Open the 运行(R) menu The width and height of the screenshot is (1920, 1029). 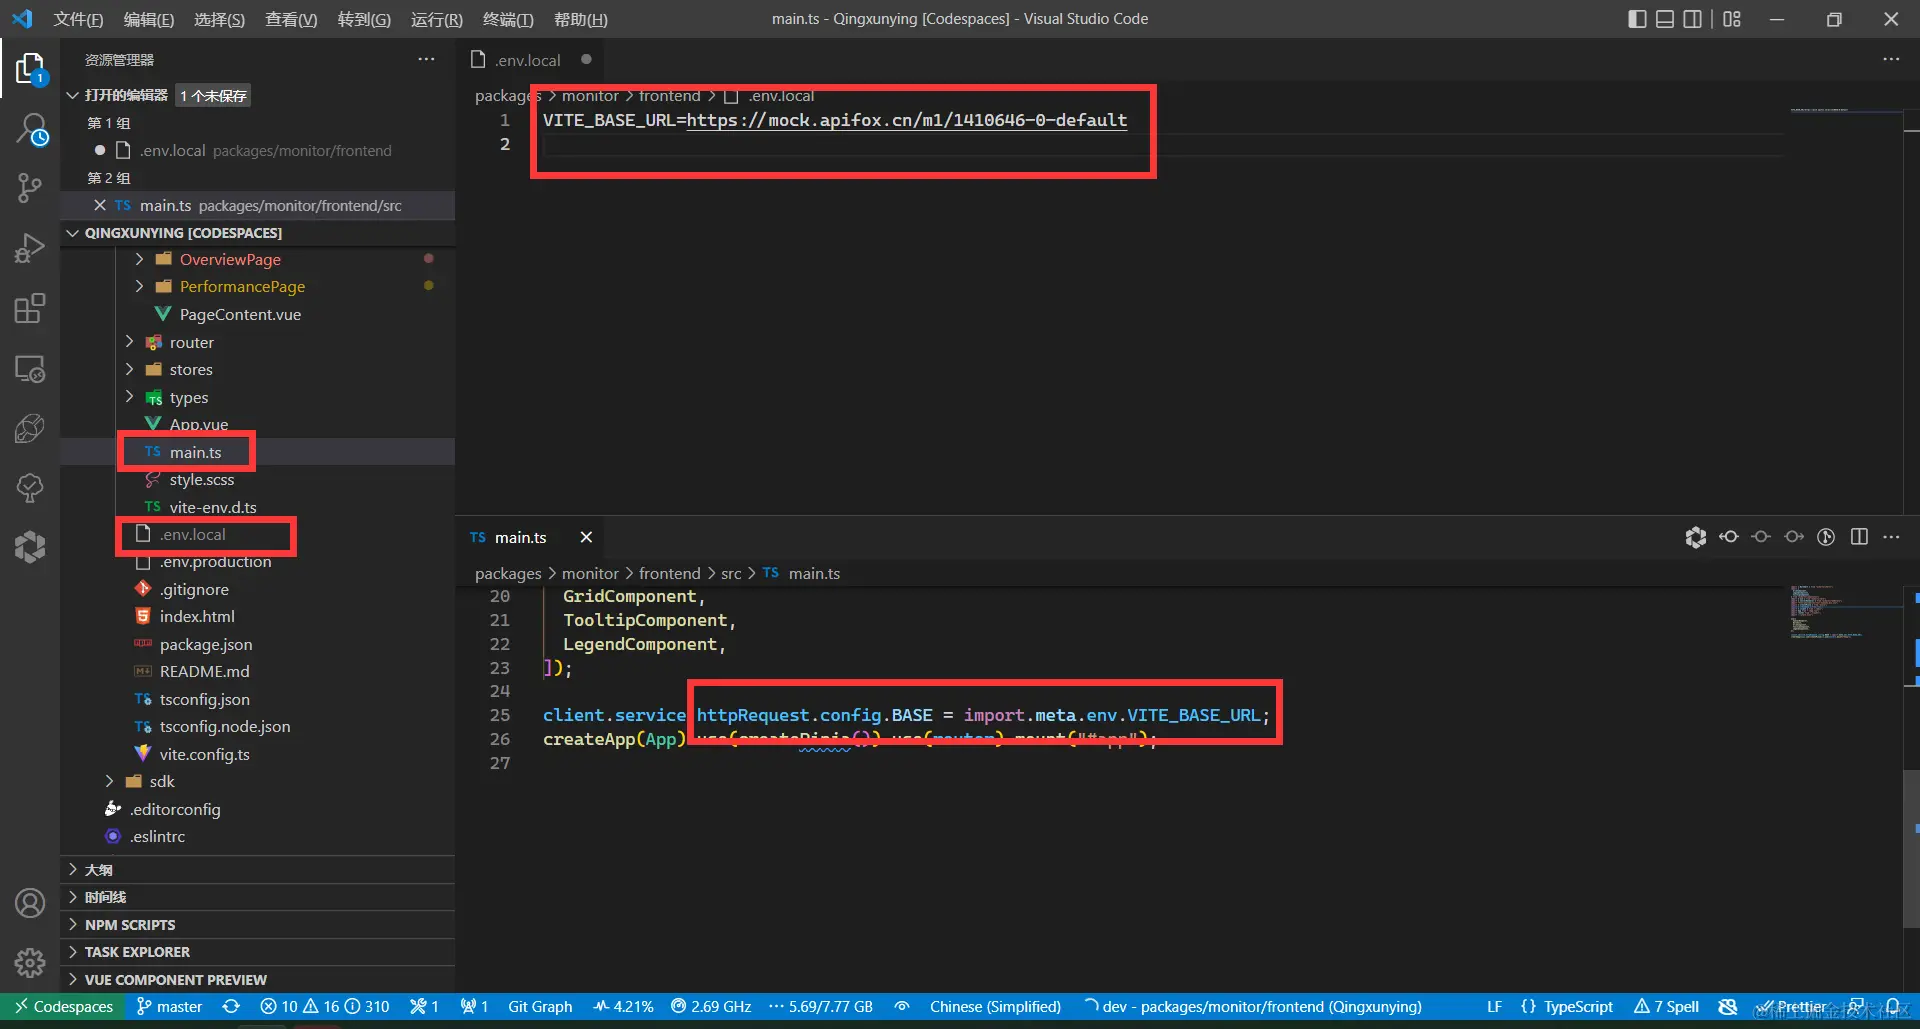coord(437,19)
